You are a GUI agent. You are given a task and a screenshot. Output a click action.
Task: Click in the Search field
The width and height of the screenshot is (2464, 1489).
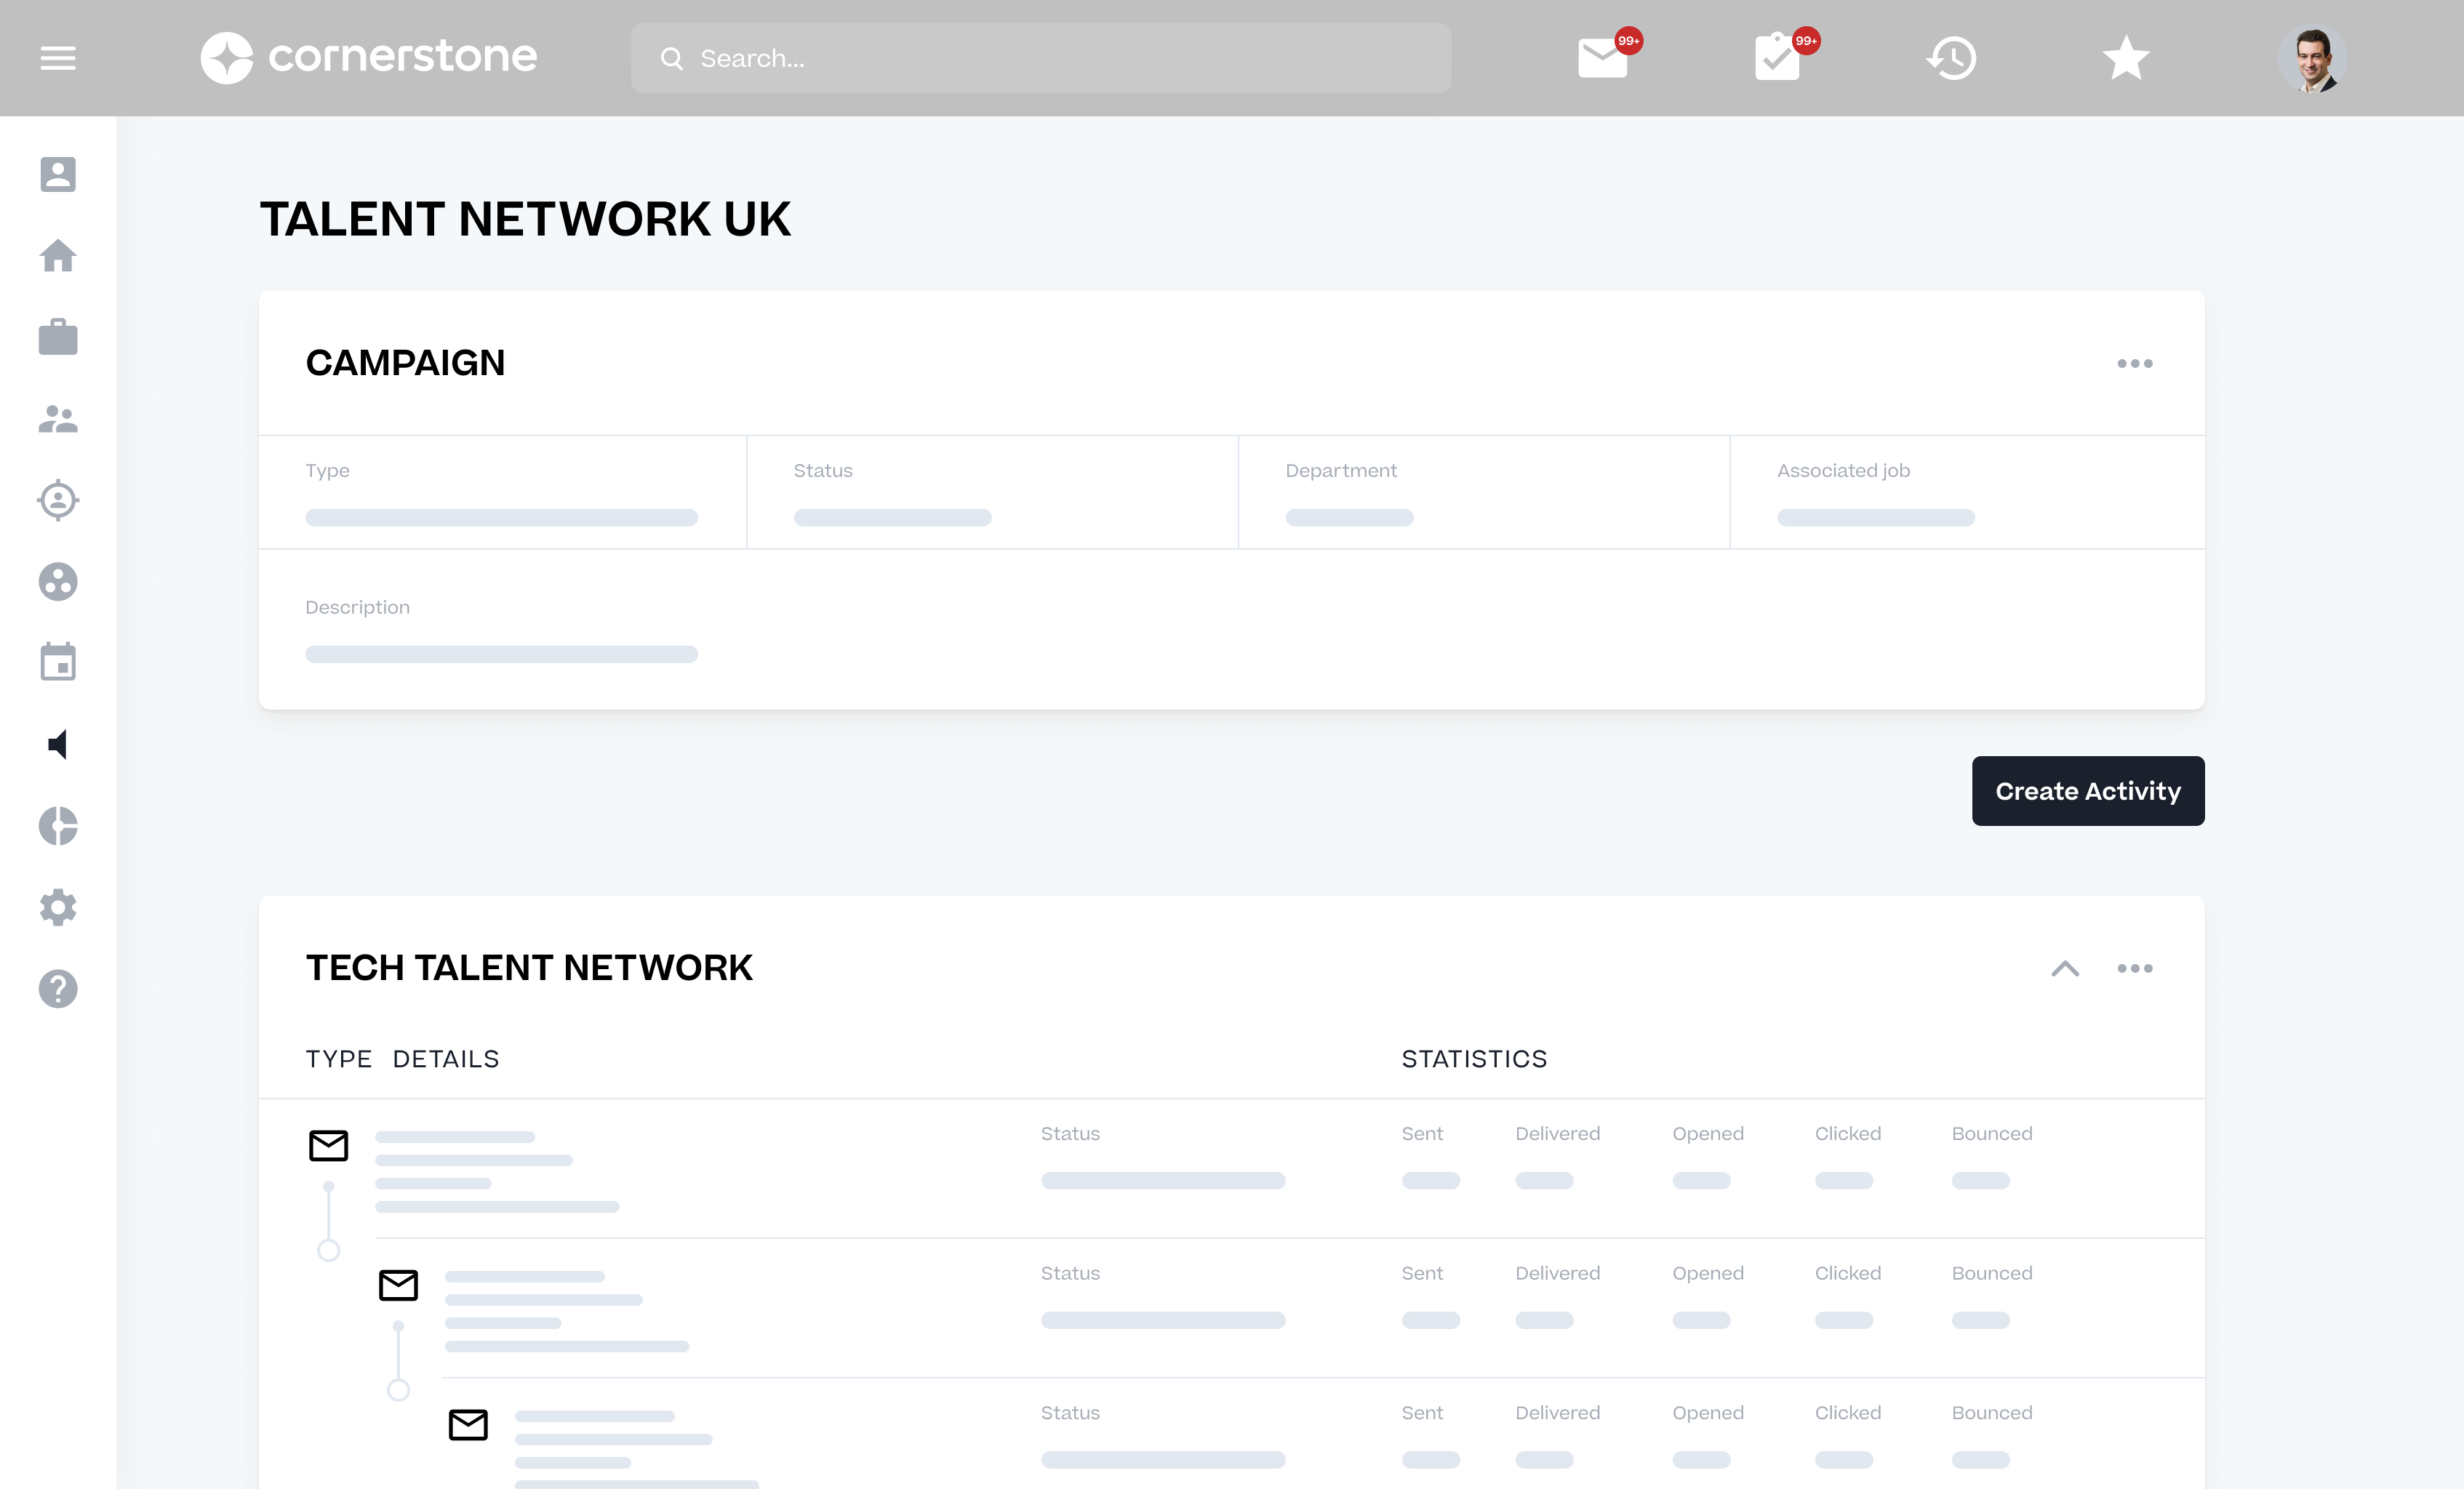point(1040,58)
